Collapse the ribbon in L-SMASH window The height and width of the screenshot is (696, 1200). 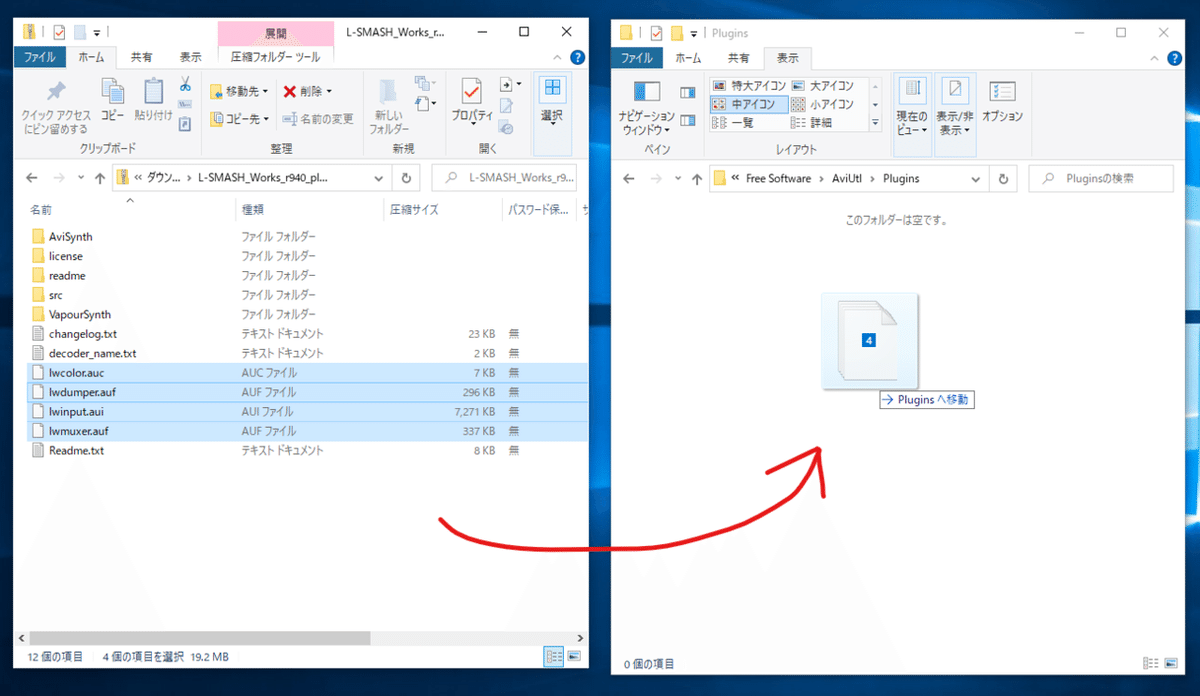[x=559, y=58]
